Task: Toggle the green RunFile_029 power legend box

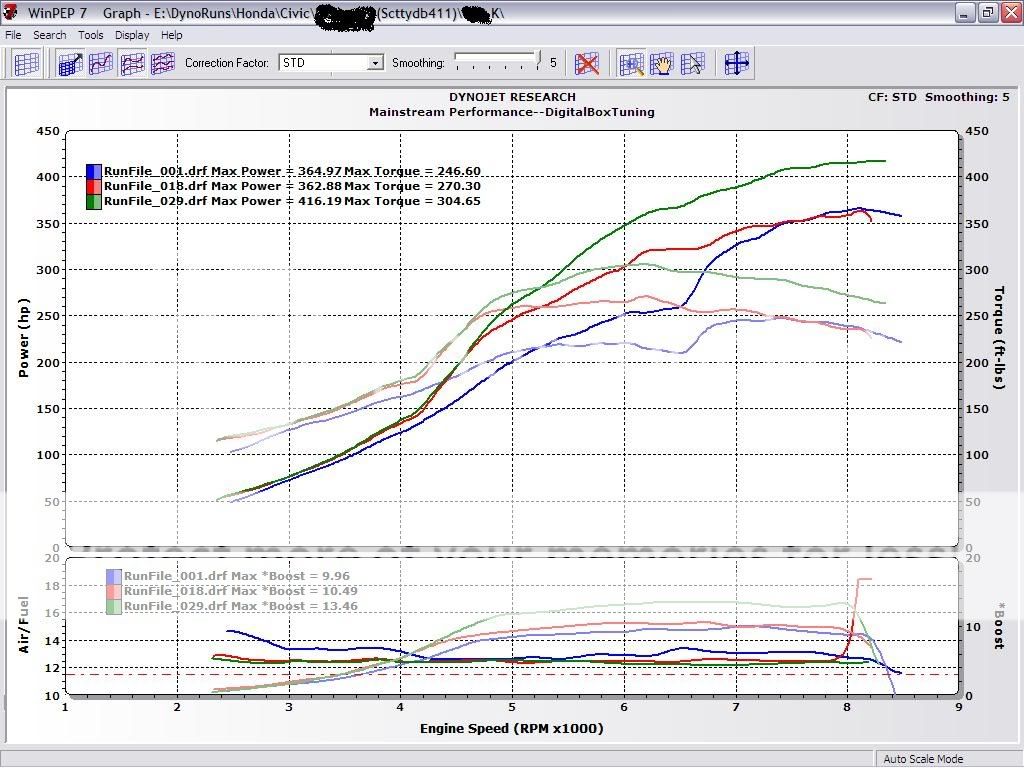Action: tap(94, 201)
